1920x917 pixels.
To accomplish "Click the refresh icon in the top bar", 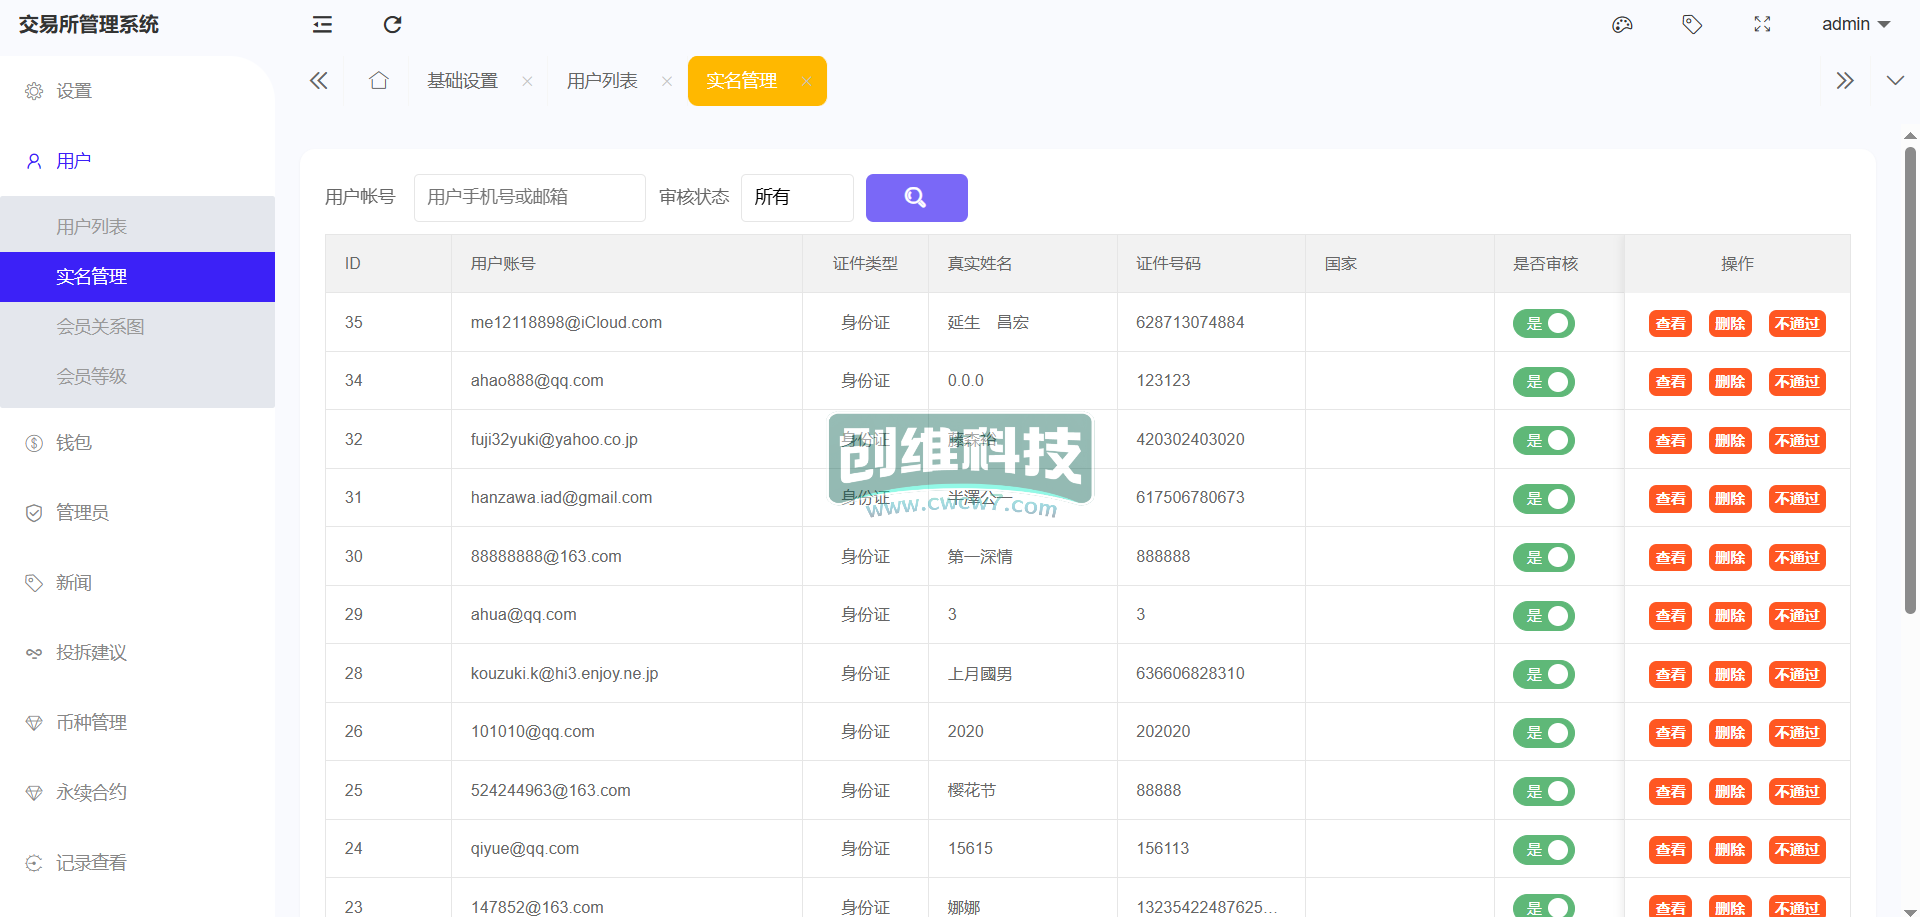I will click(x=392, y=25).
